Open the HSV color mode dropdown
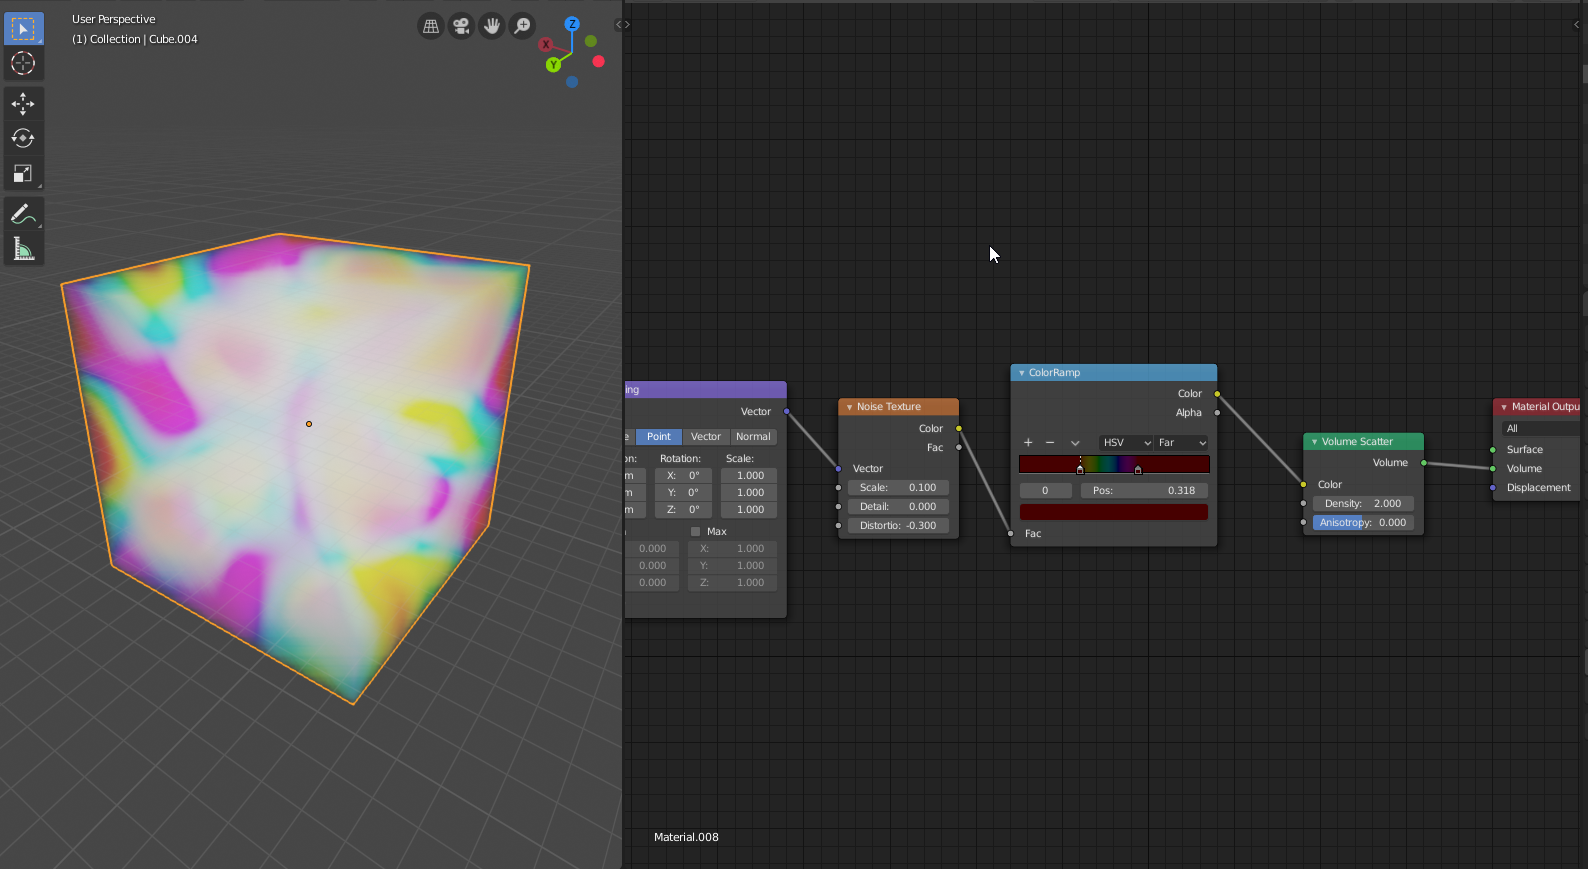Image resolution: width=1588 pixels, height=869 pixels. [x=1127, y=442]
